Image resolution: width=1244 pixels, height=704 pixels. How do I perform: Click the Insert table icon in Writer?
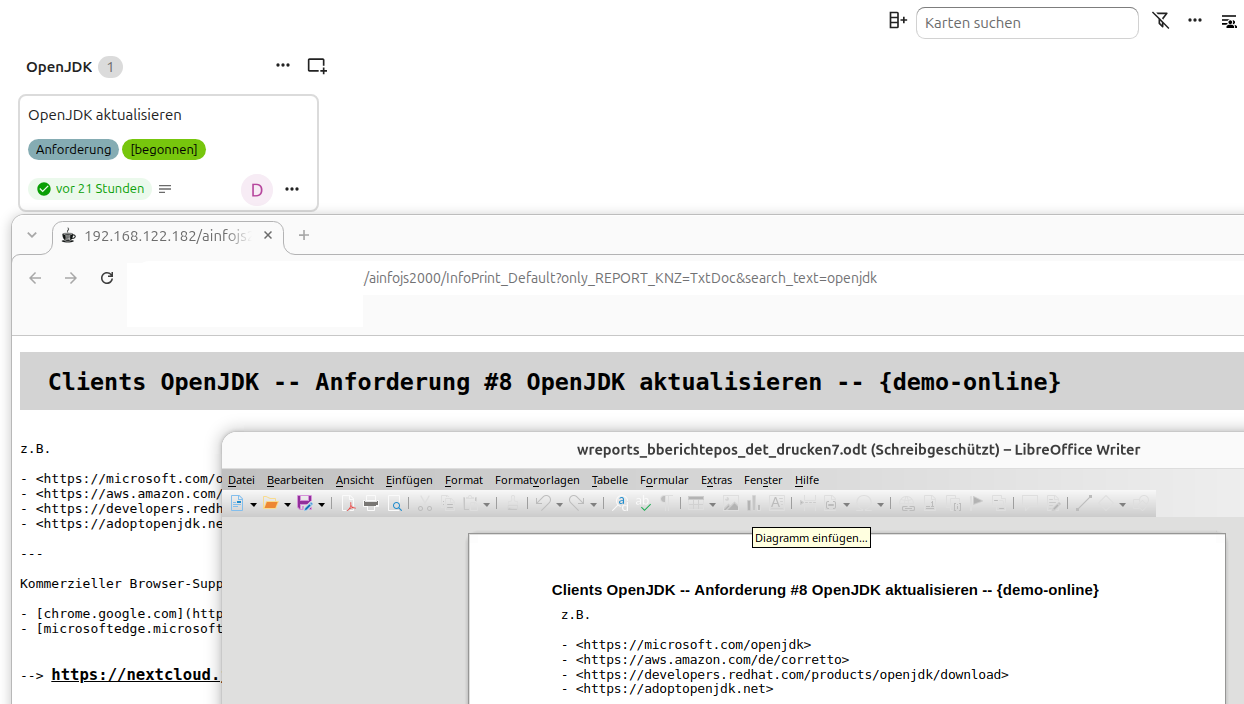(696, 504)
